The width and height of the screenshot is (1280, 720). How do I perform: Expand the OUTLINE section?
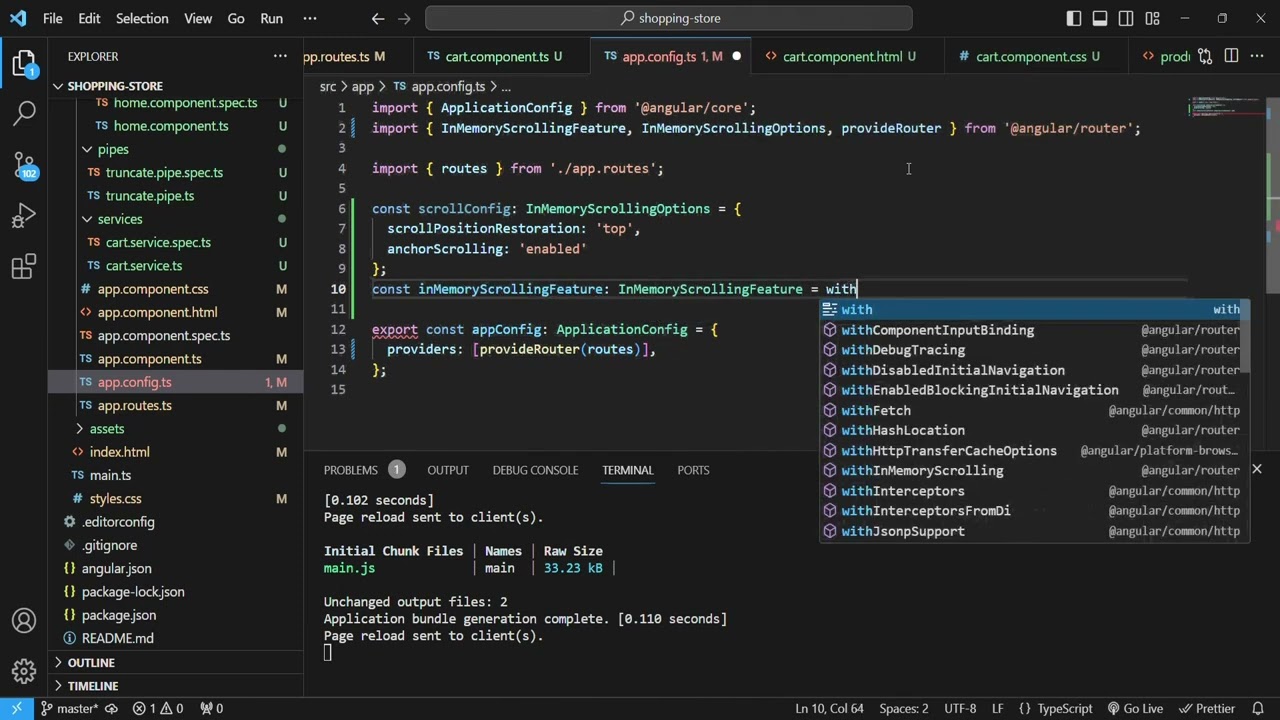point(92,662)
